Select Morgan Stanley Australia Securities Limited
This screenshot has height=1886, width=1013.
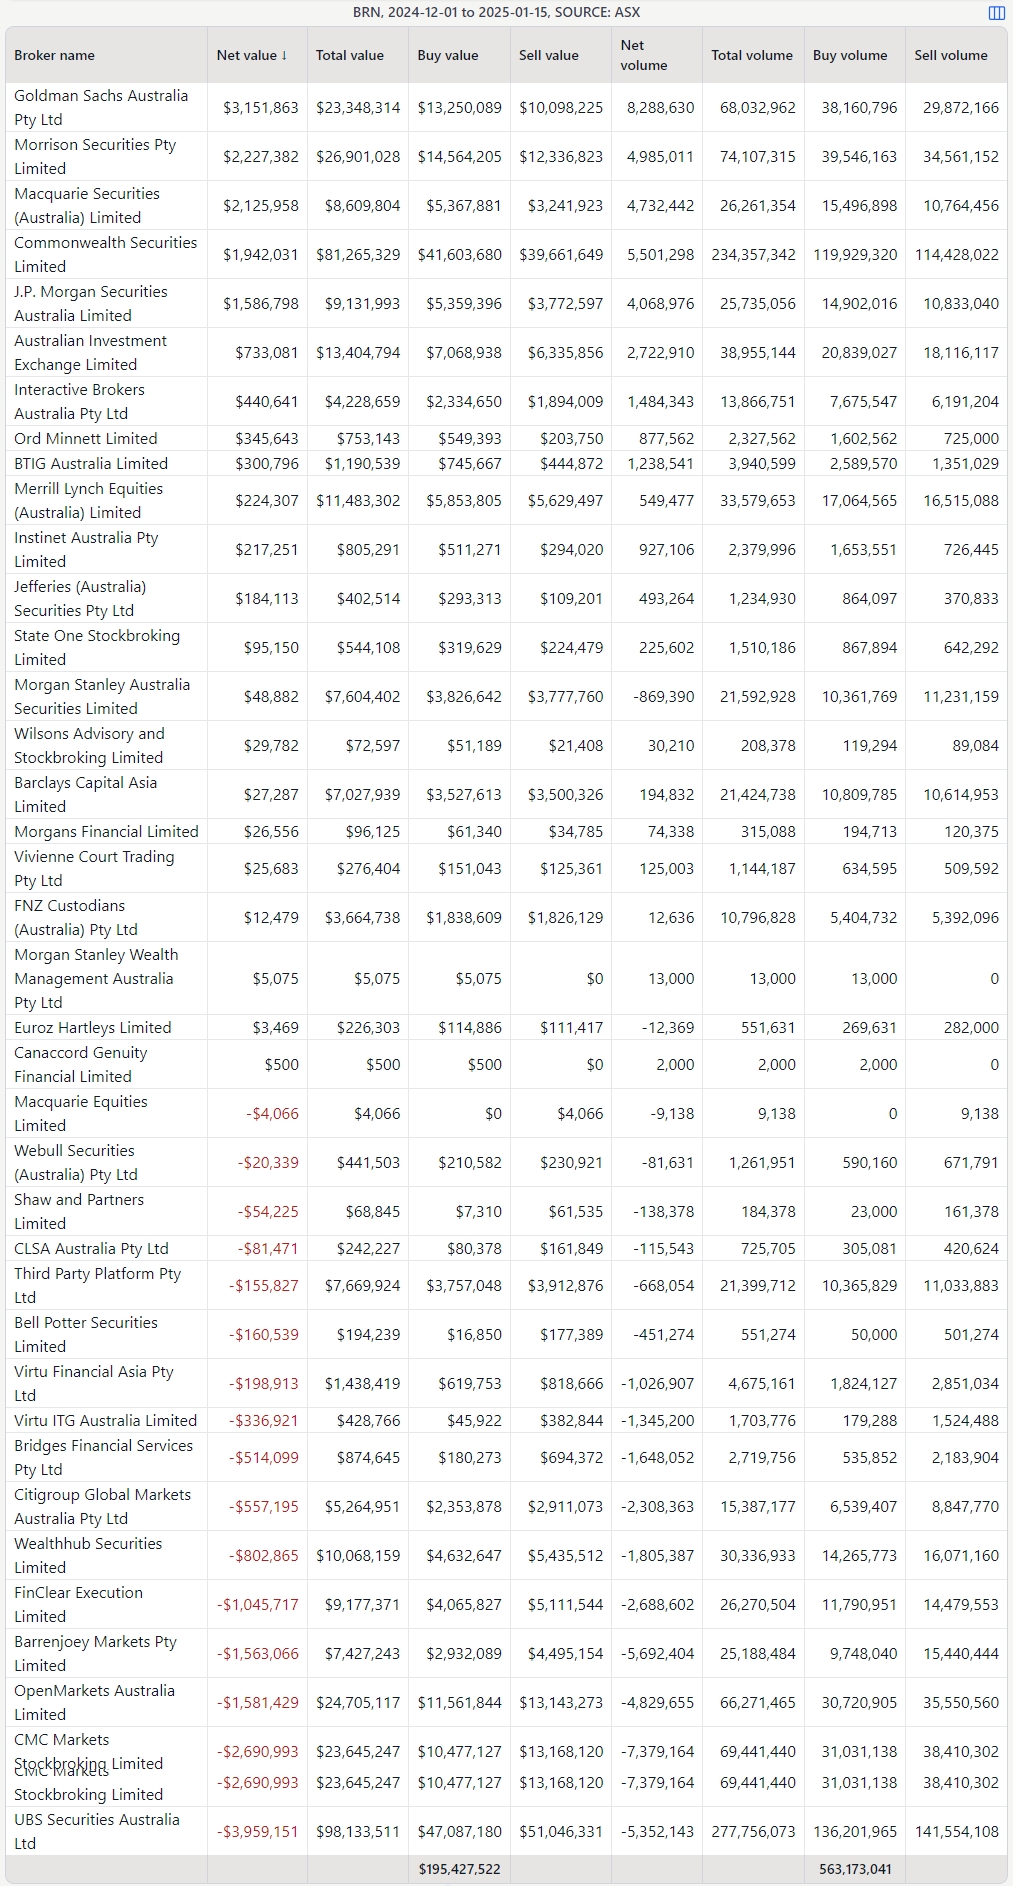point(102,696)
